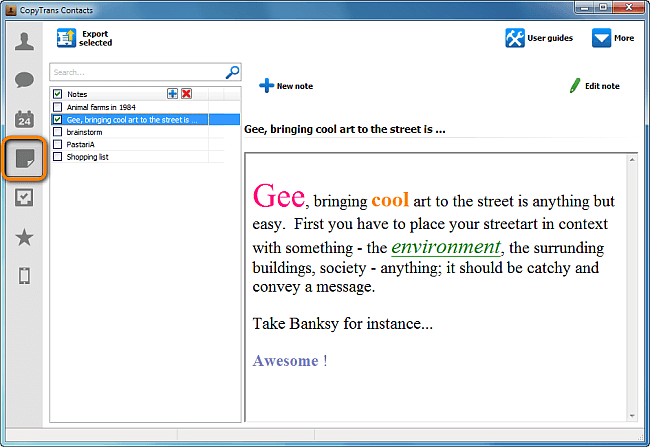Image resolution: width=650 pixels, height=447 pixels.
Task: Click the Notes list header label
Action: pos(77,94)
